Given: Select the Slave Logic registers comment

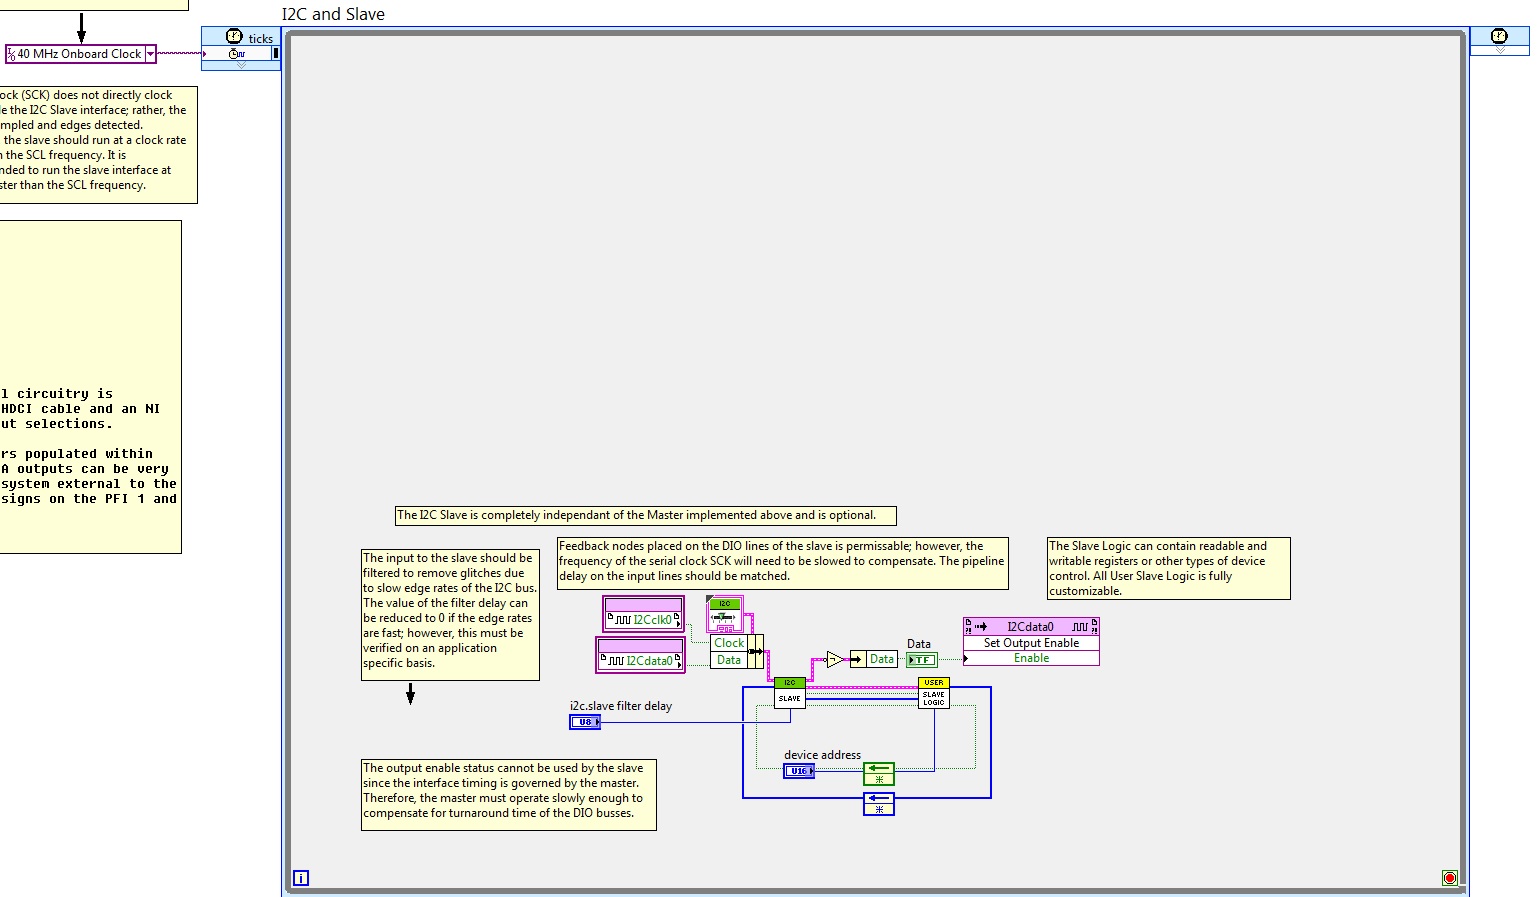Looking at the screenshot, I should tap(1168, 568).
